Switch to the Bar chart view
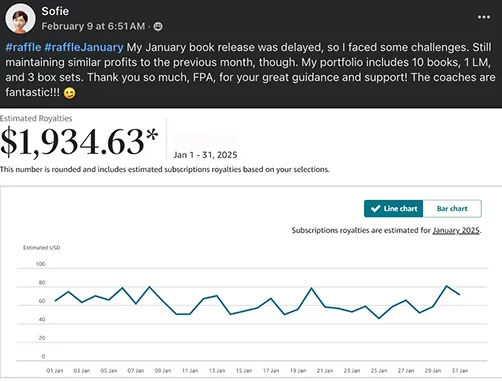502x381 pixels. click(452, 209)
